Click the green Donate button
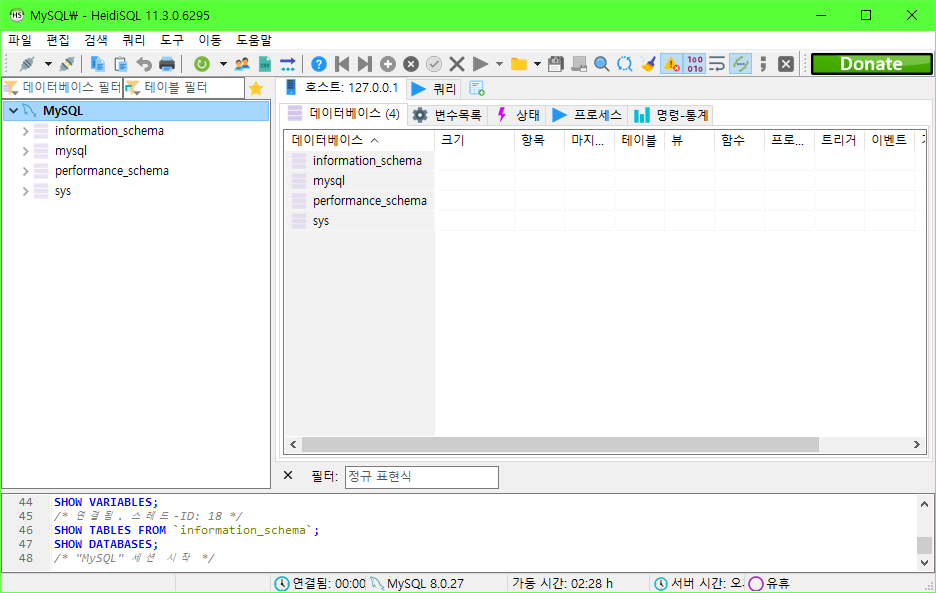936x593 pixels. [x=871, y=64]
